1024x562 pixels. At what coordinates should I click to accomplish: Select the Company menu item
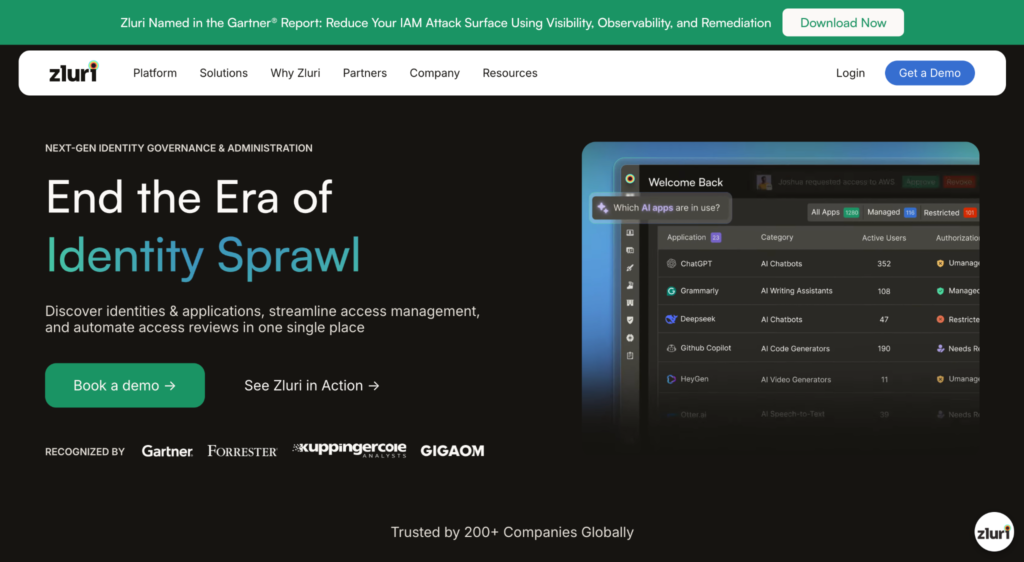pos(434,73)
